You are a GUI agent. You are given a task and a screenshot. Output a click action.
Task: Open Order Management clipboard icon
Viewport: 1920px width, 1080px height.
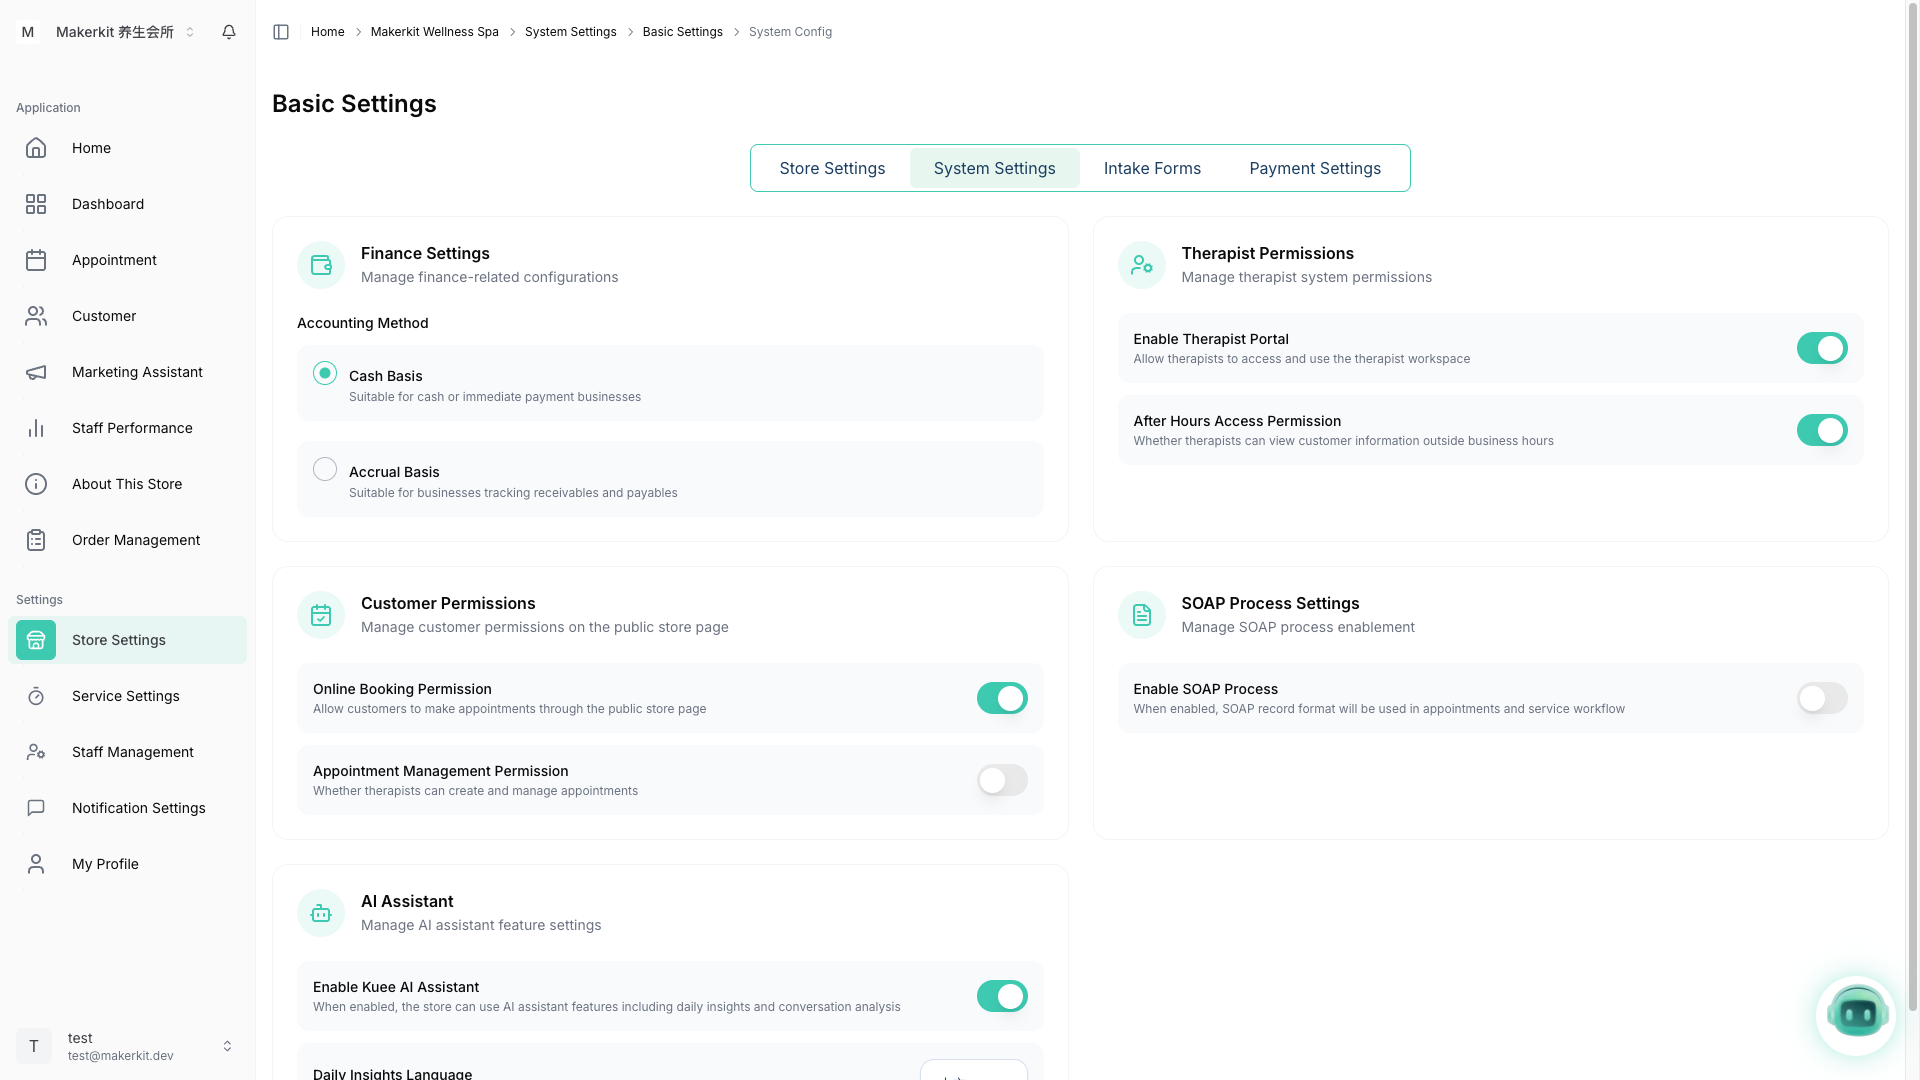36,540
